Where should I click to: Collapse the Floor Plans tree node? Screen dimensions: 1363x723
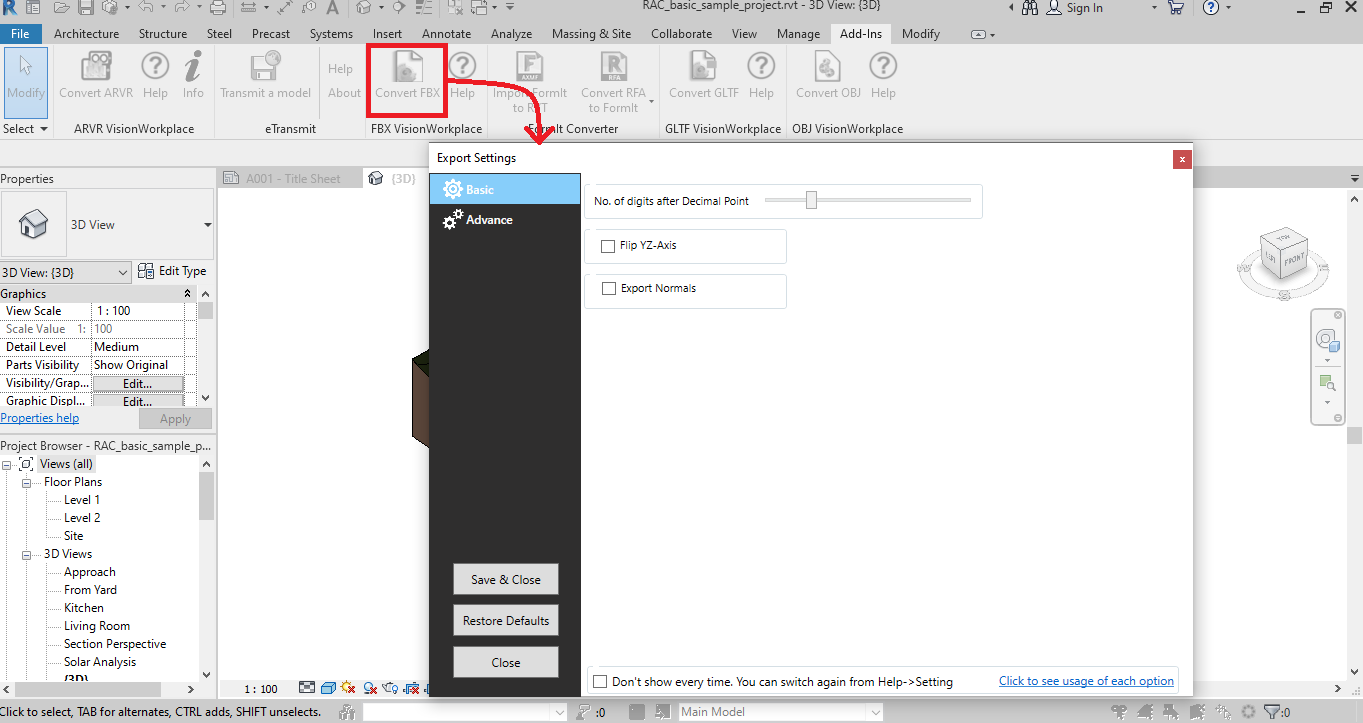pos(27,482)
